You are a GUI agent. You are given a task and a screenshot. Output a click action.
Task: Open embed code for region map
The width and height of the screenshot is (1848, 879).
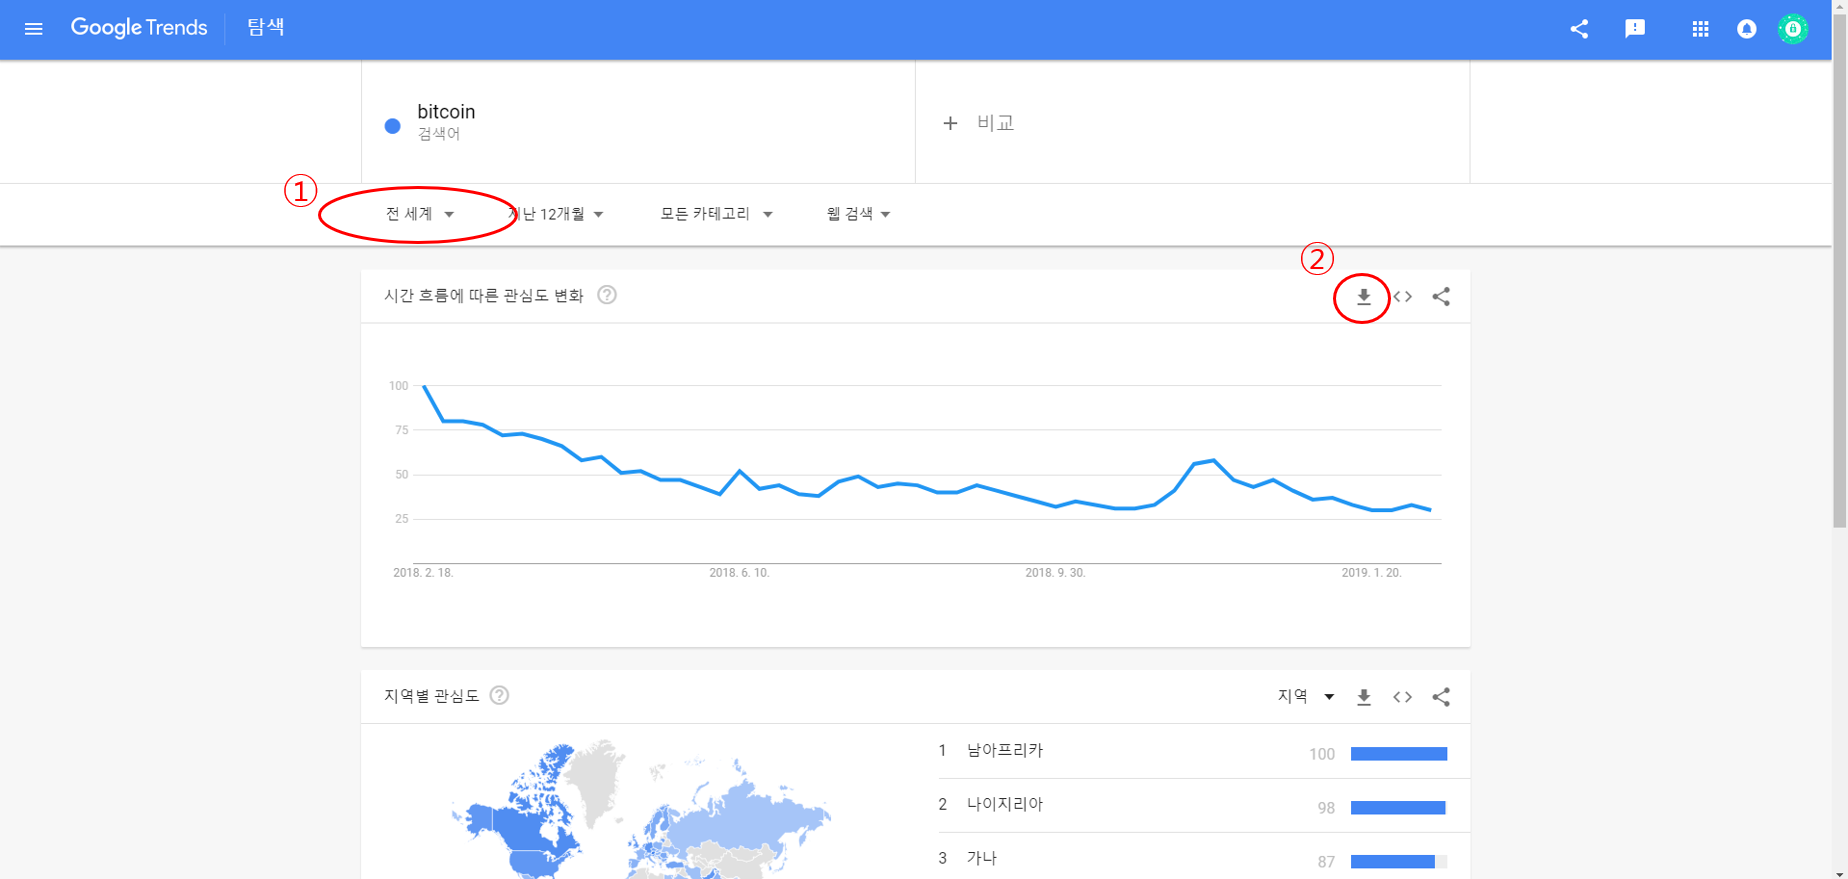pos(1403,697)
